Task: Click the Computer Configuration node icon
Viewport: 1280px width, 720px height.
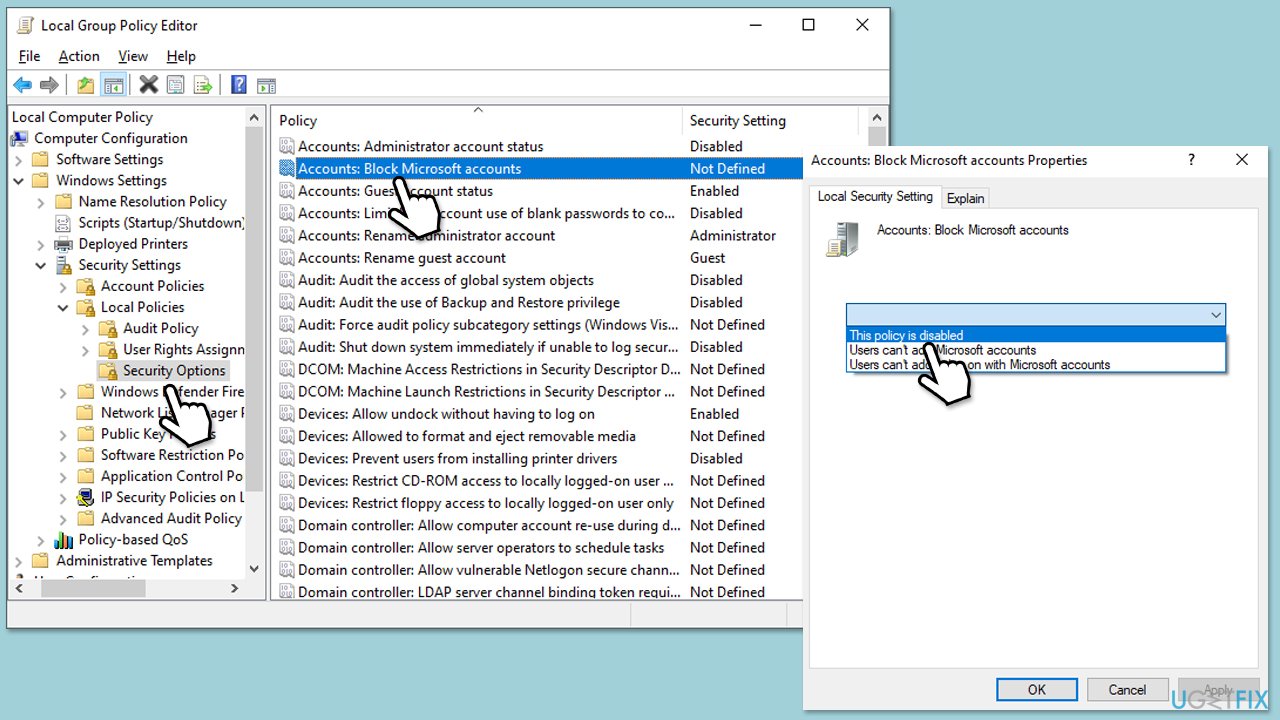Action: [20, 138]
